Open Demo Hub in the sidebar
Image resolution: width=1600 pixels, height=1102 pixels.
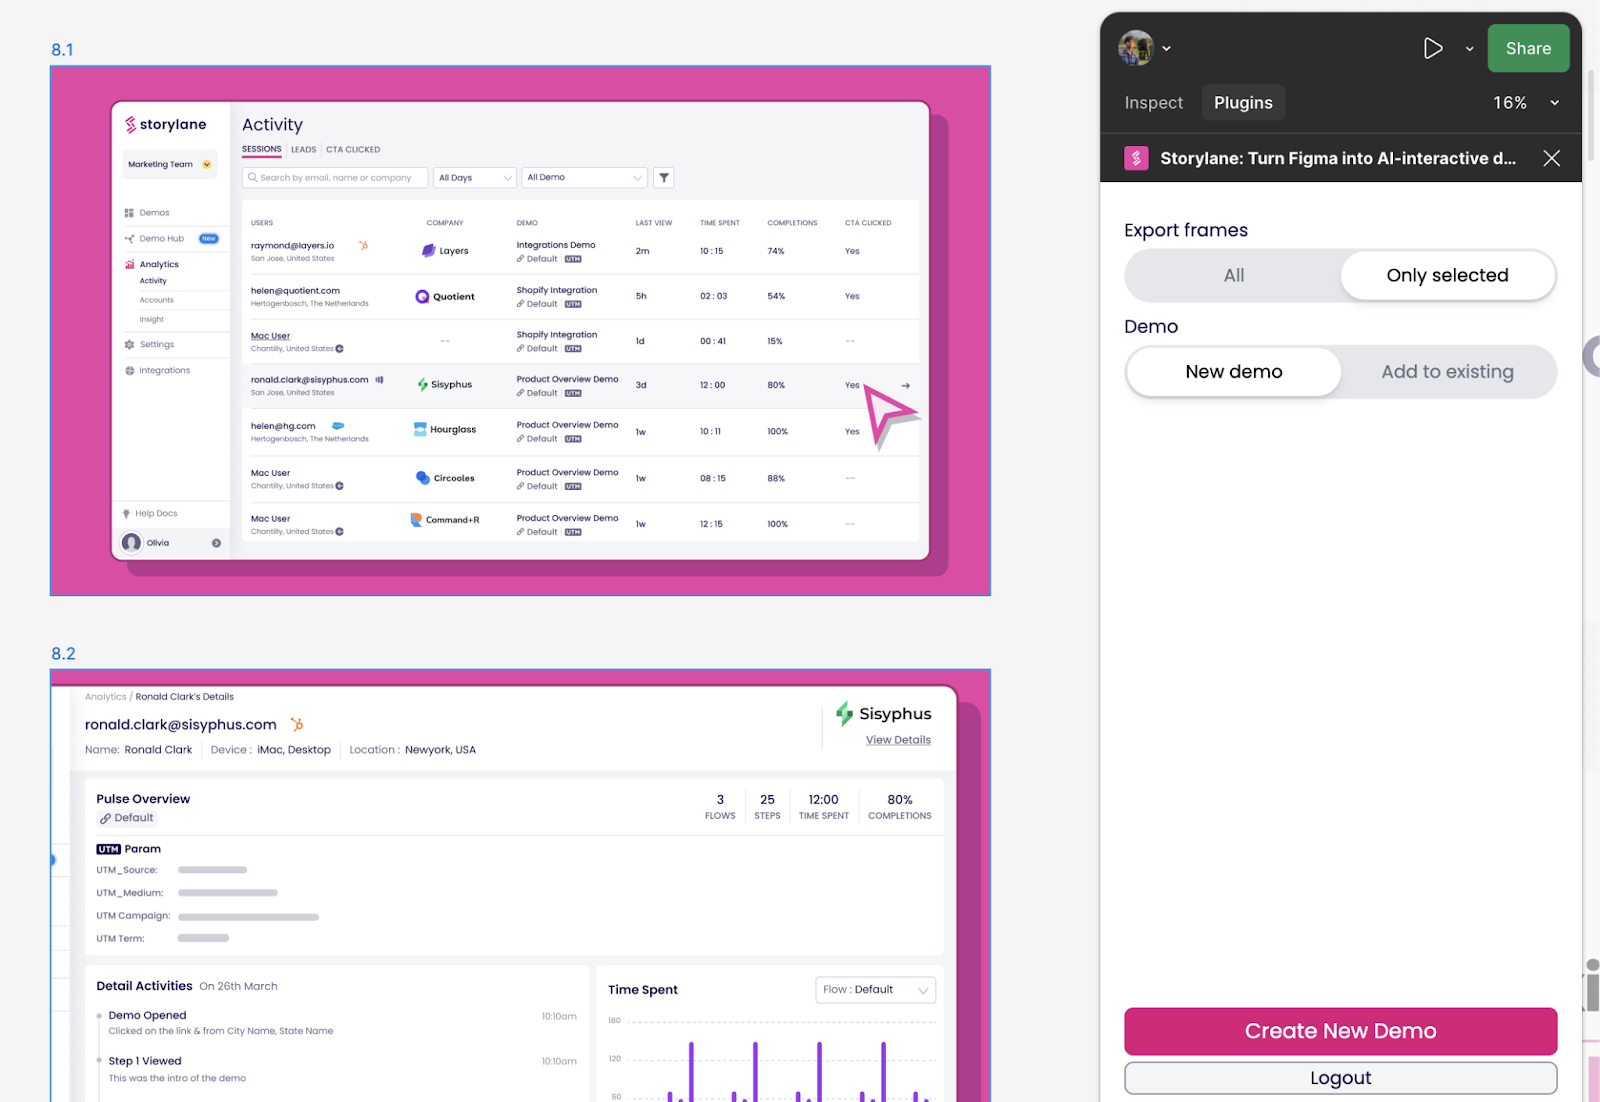pyautogui.click(x=162, y=239)
